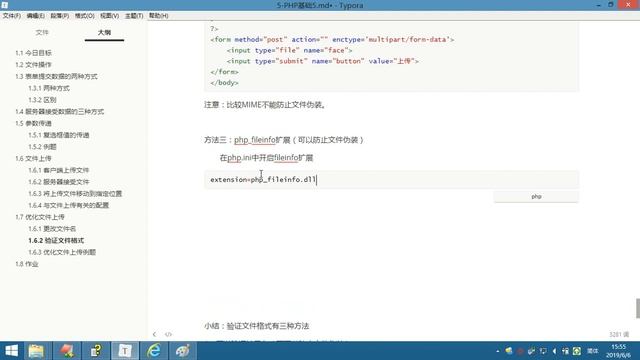Click the 注意：比较MIME不能防止文件伪装 line
The image size is (640, 360).
pos(265,105)
